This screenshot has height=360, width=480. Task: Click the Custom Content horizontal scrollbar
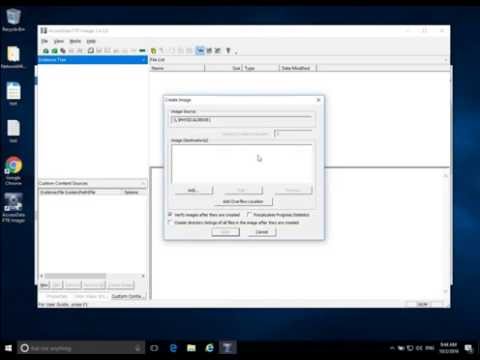pyautogui.click(x=93, y=276)
